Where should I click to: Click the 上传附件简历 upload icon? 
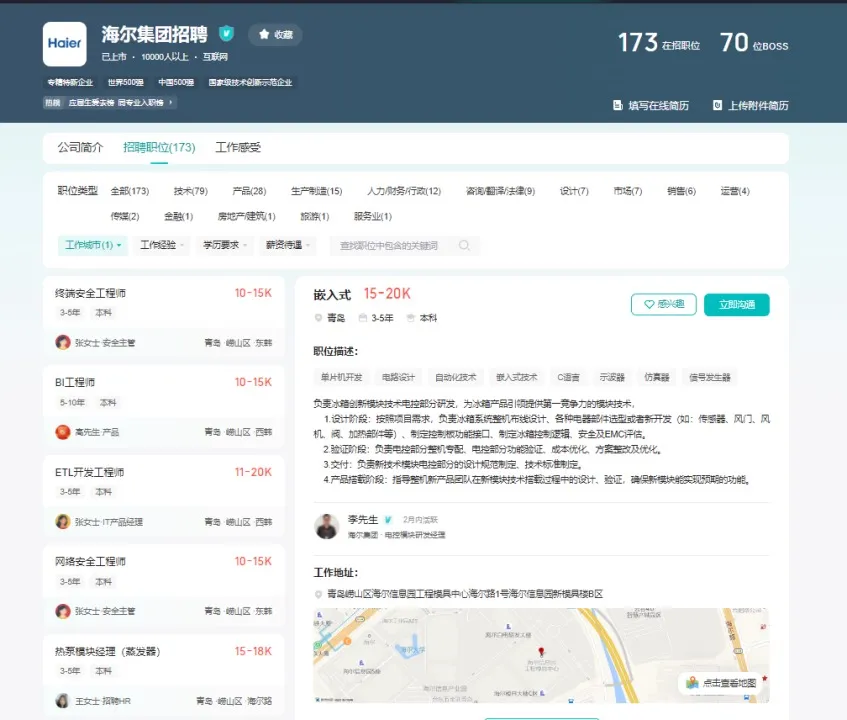tap(717, 105)
